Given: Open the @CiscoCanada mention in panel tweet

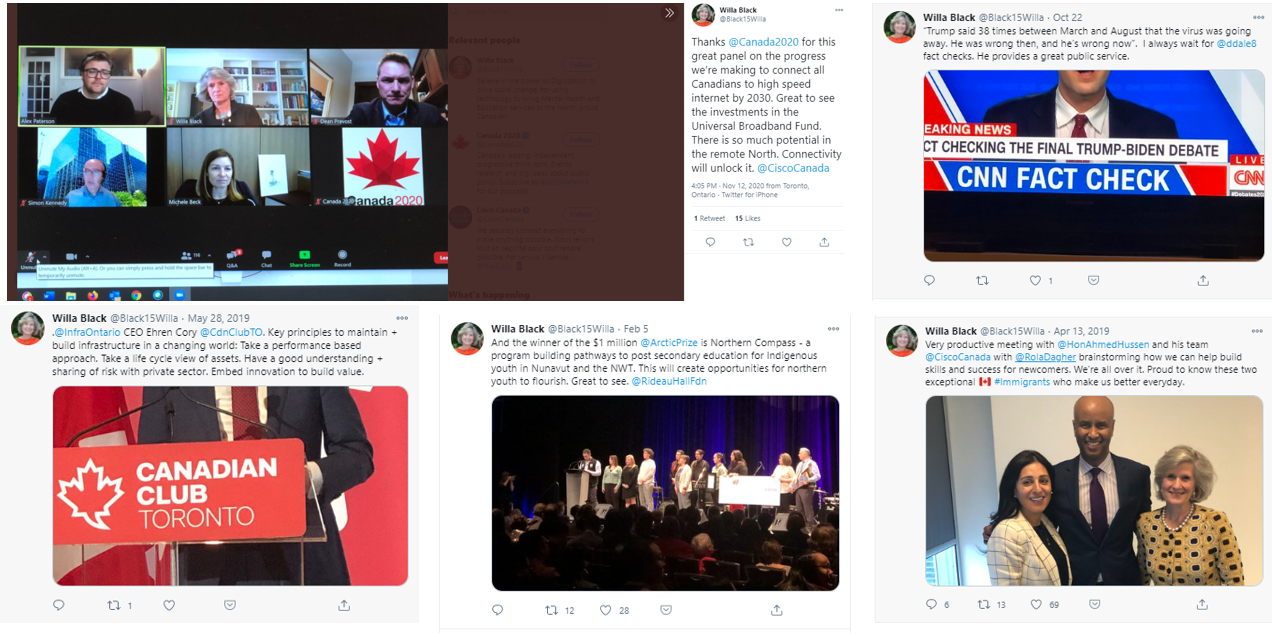Looking at the screenshot, I should [793, 168].
